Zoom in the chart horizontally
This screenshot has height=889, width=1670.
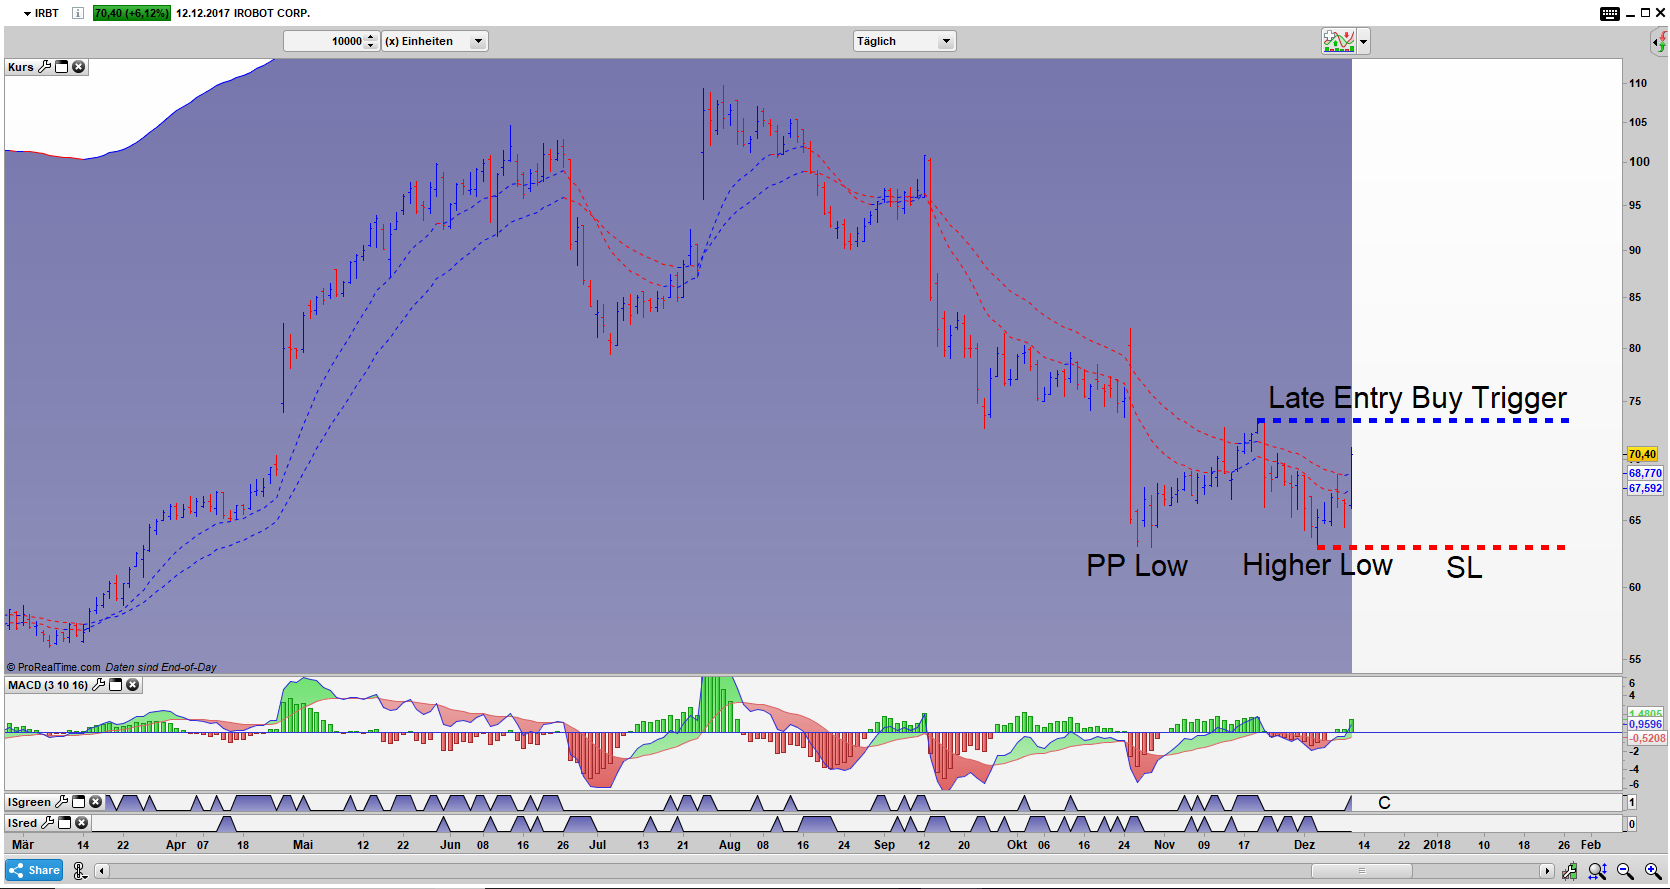click(1653, 871)
